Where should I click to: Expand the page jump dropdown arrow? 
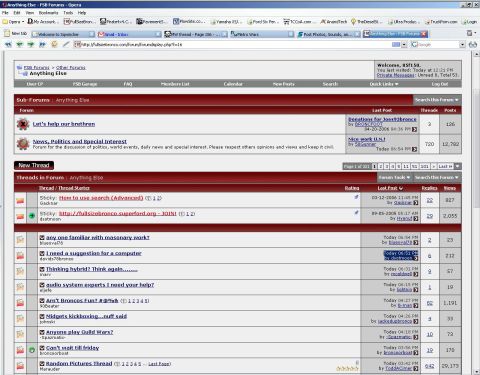point(458,166)
